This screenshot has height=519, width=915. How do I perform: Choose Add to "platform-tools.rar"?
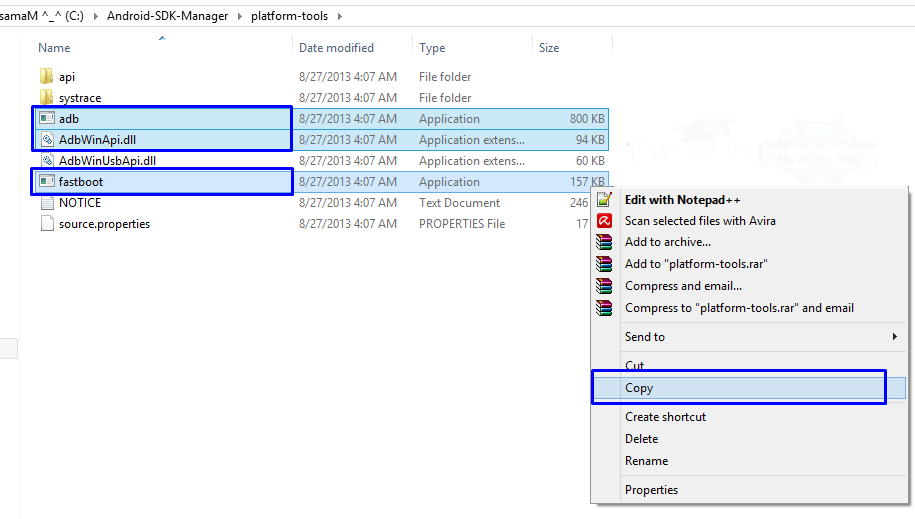tap(696, 264)
